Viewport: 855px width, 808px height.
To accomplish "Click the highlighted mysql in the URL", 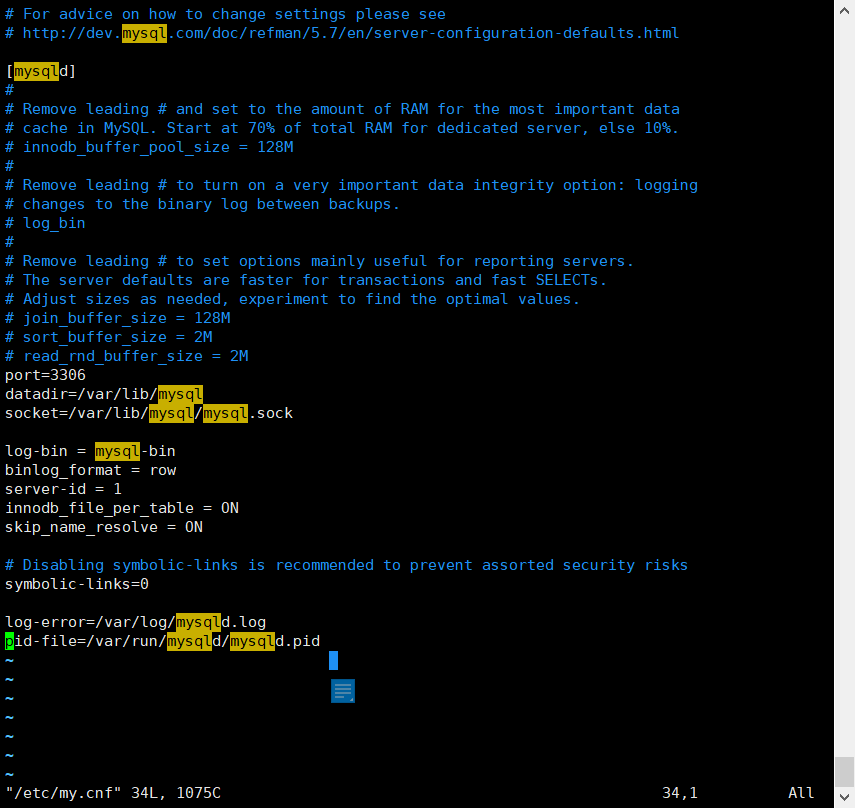I will pyautogui.click(x=144, y=33).
